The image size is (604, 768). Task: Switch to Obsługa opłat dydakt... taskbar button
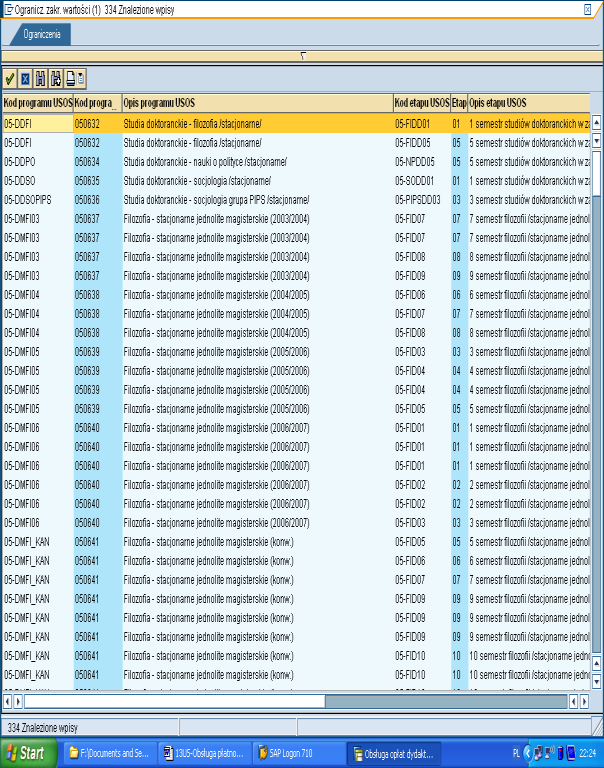click(x=394, y=753)
